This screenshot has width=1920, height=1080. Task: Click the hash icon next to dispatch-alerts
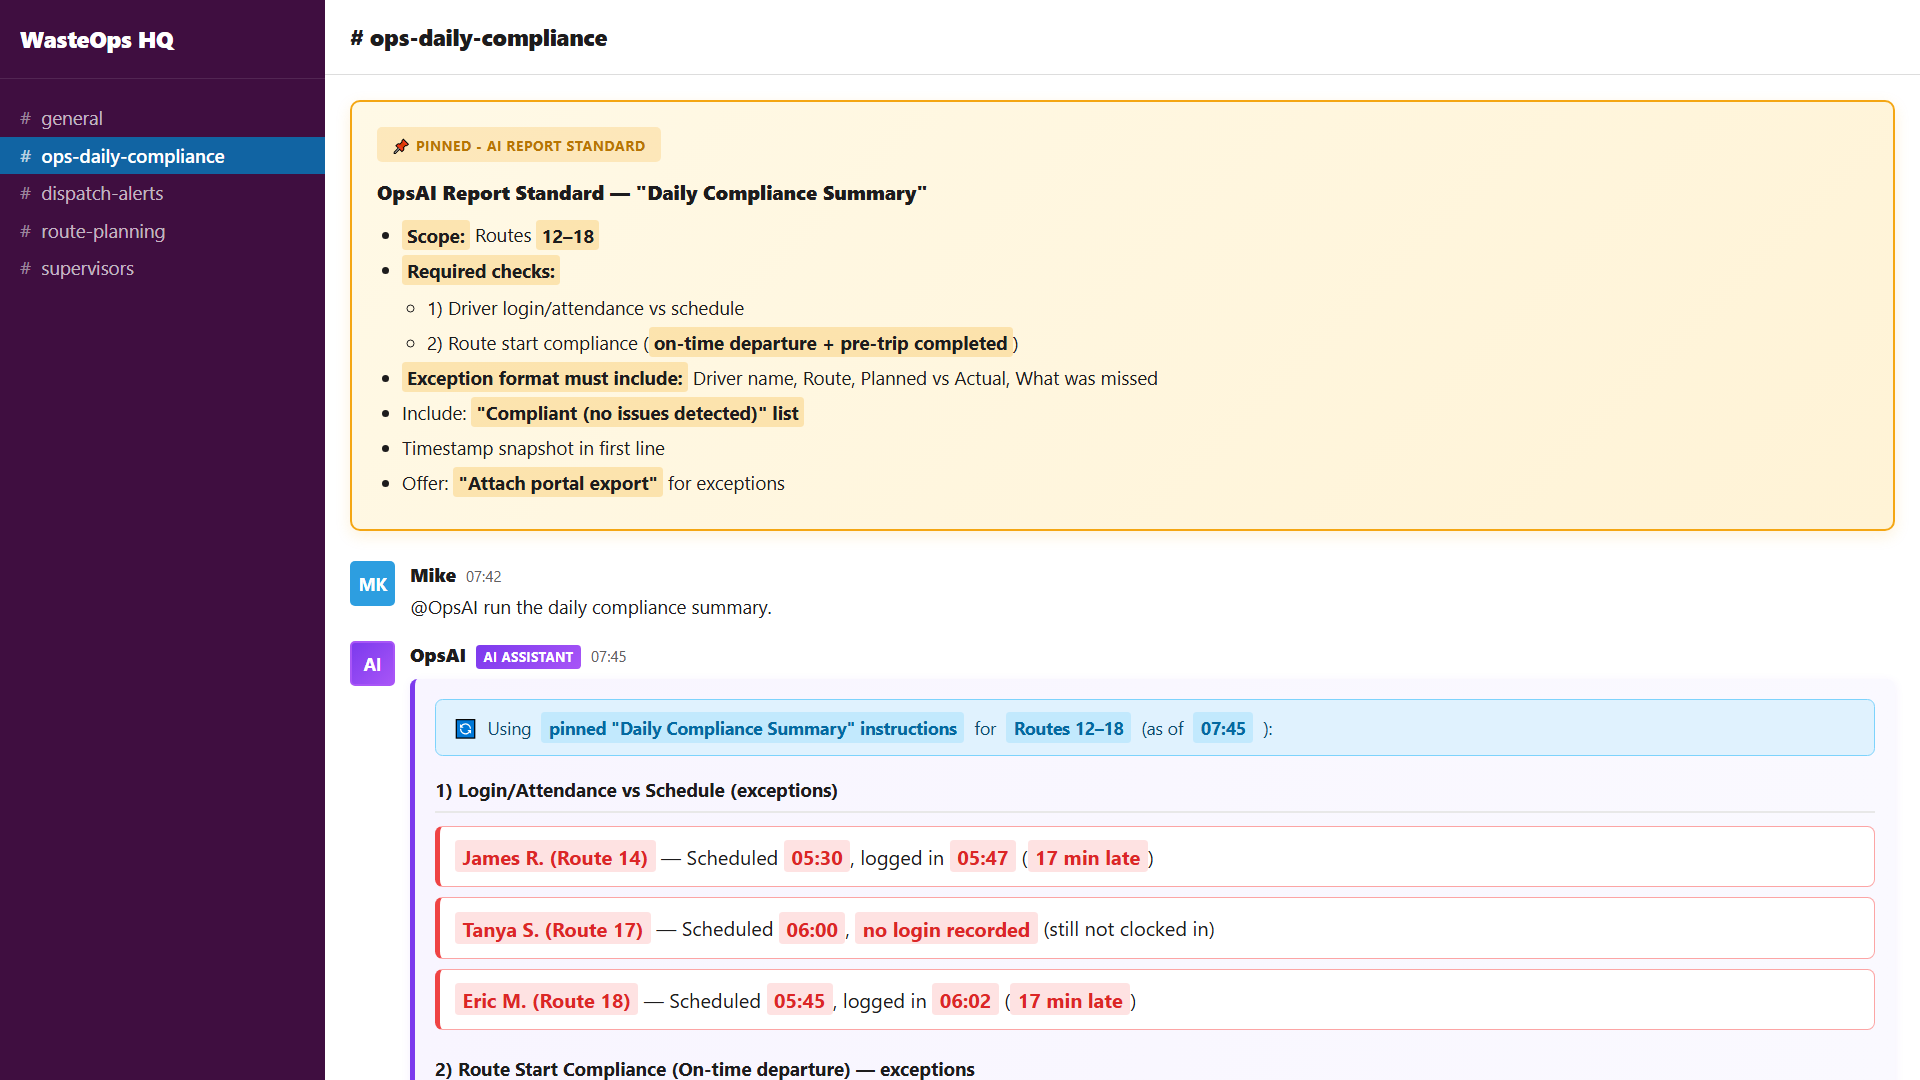[25, 193]
